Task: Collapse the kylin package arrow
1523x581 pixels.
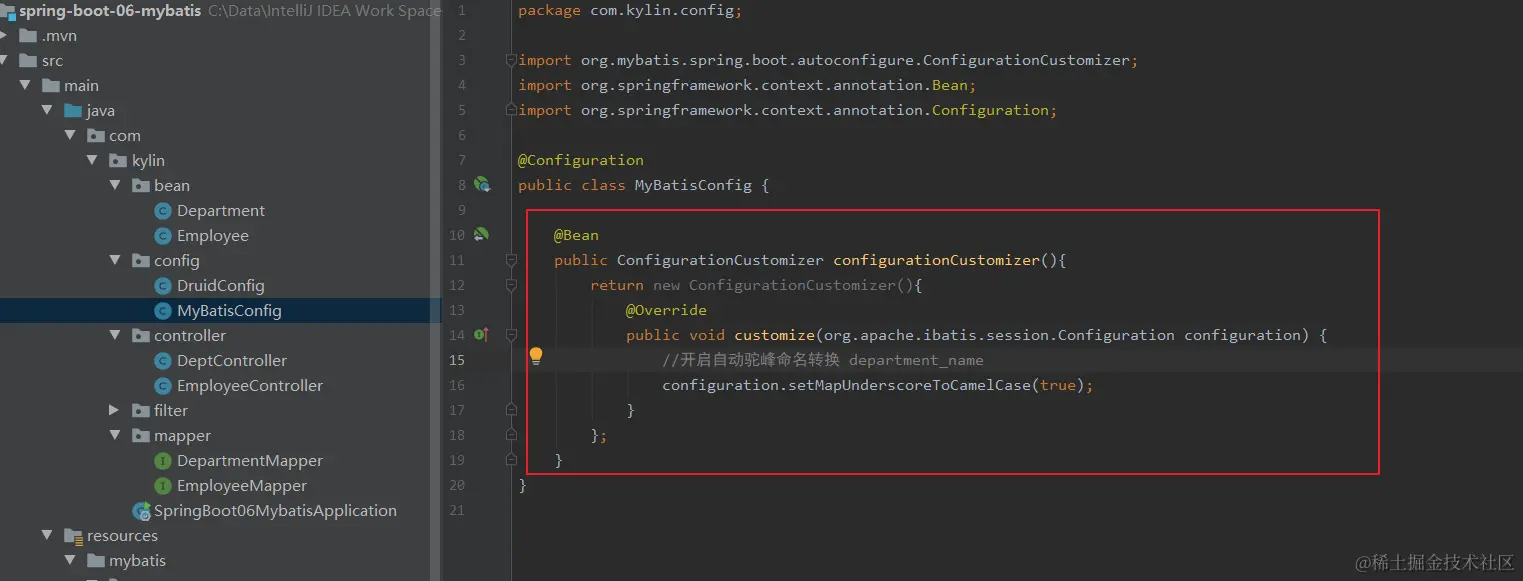Action: 92,160
